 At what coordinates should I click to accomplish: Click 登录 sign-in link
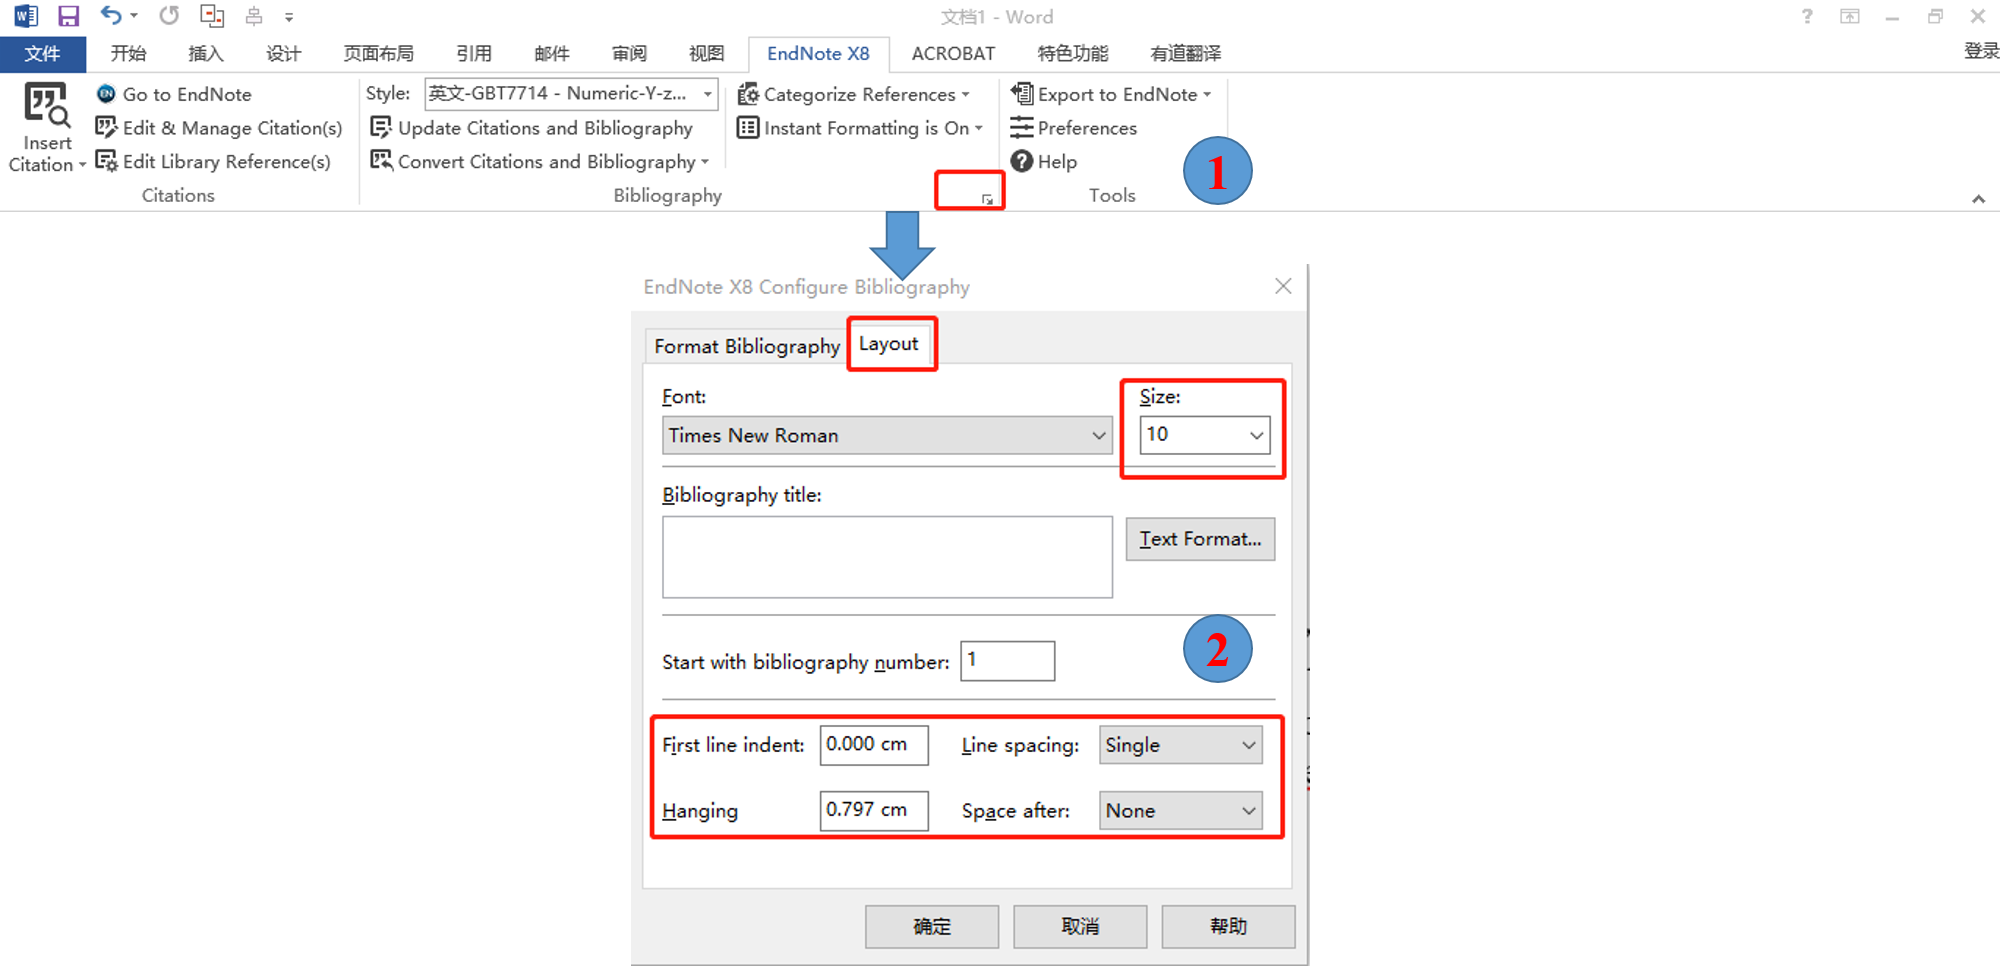pyautogui.click(x=1981, y=52)
